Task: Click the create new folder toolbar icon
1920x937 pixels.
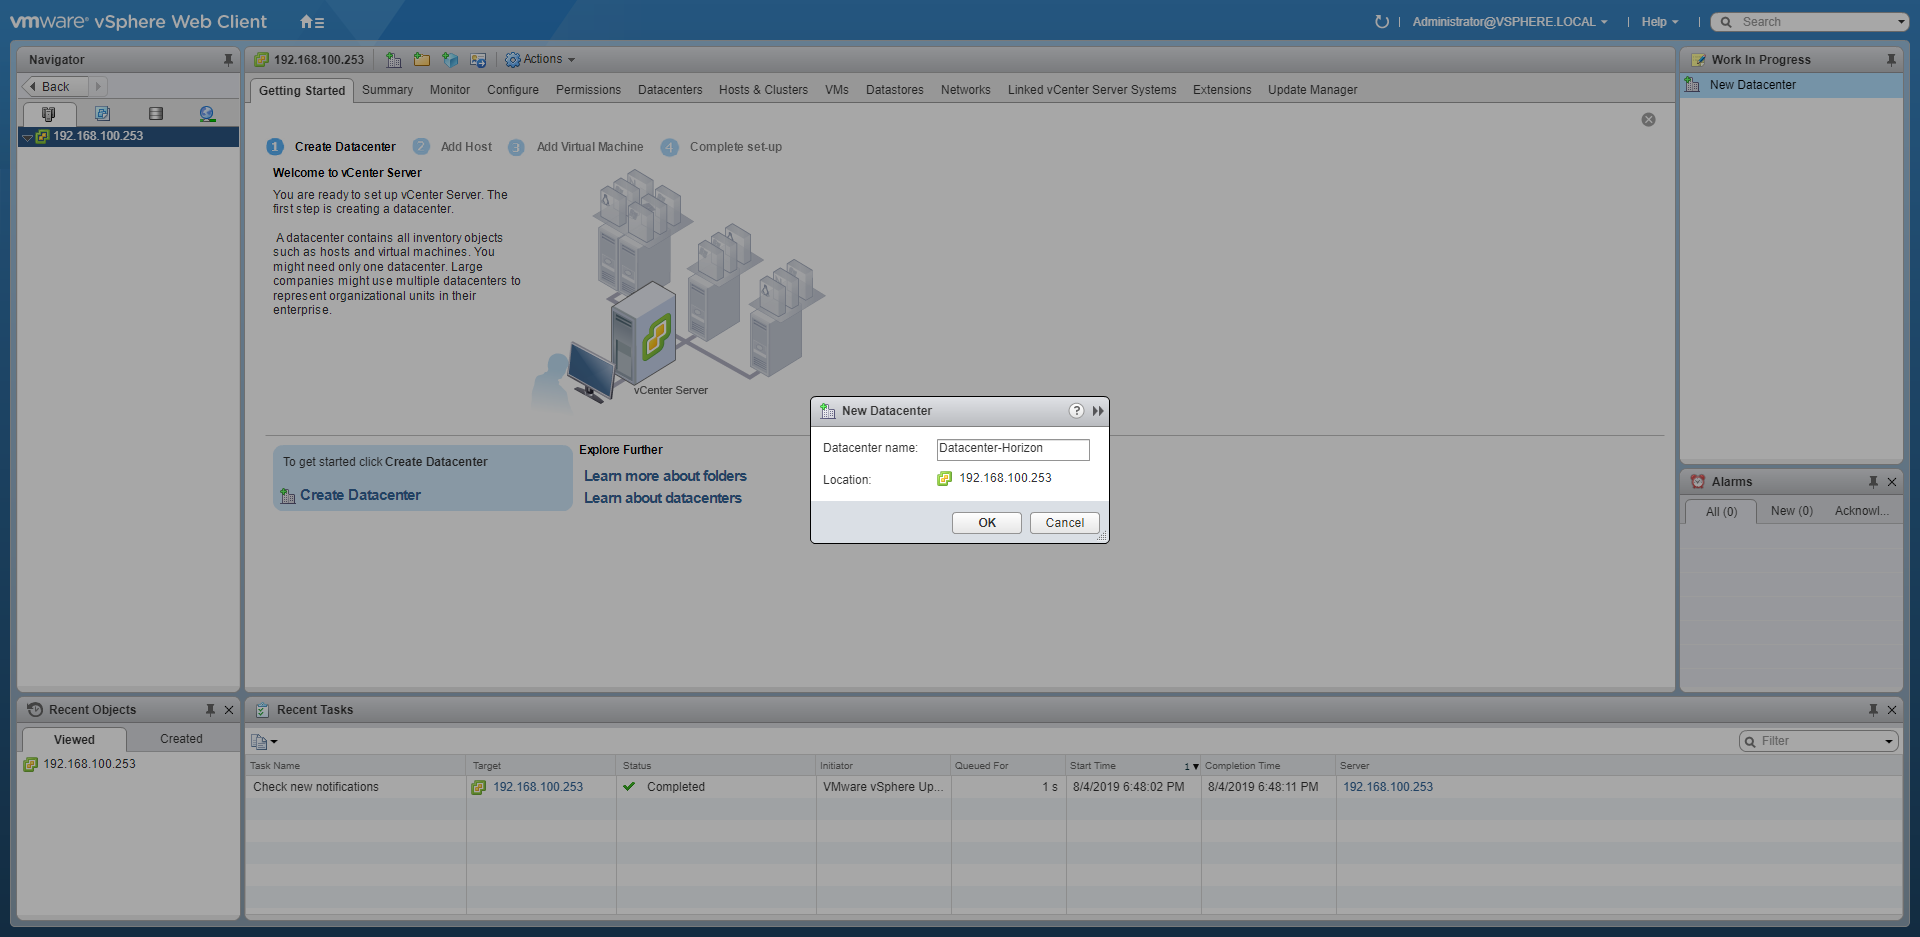Action: pos(422,60)
